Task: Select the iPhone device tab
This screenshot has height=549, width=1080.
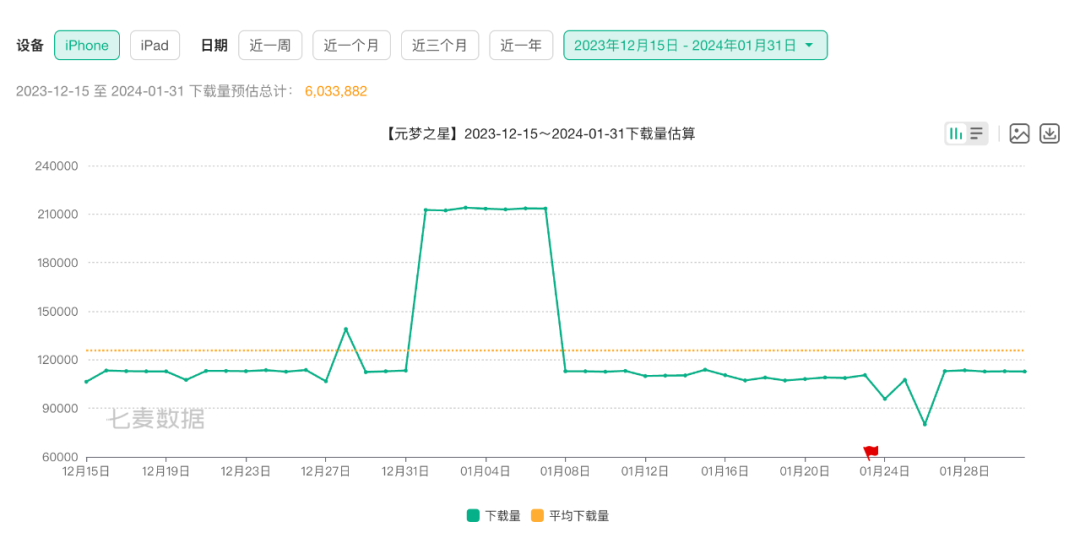Action: [x=87, y=45]
